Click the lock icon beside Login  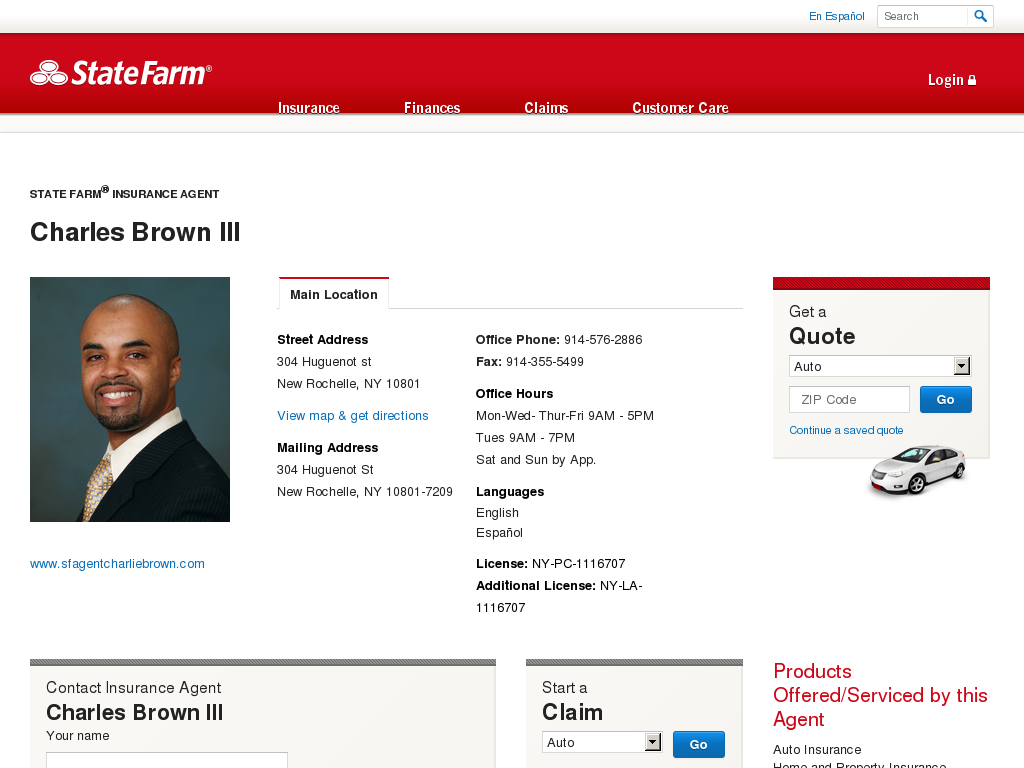[972, 80]
